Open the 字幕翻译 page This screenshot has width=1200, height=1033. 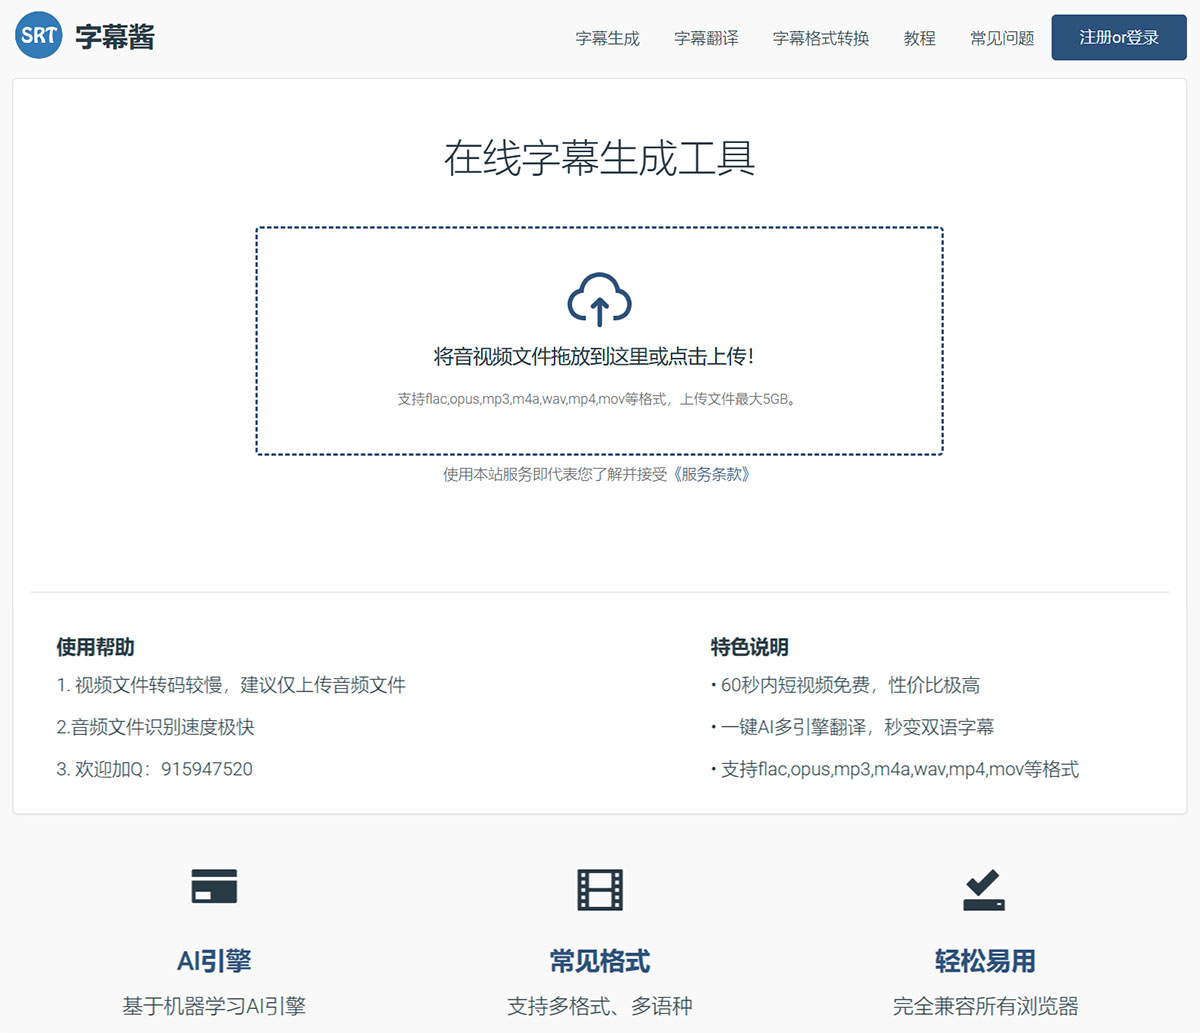click(x=706, y=38)
